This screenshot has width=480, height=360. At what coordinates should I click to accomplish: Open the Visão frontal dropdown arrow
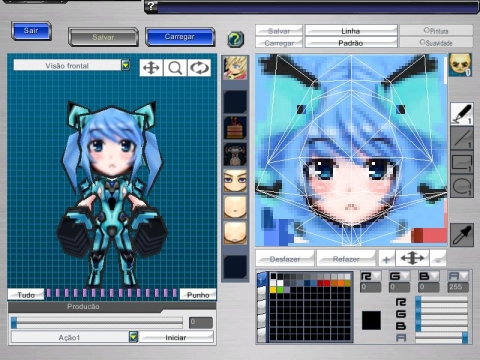126,65
